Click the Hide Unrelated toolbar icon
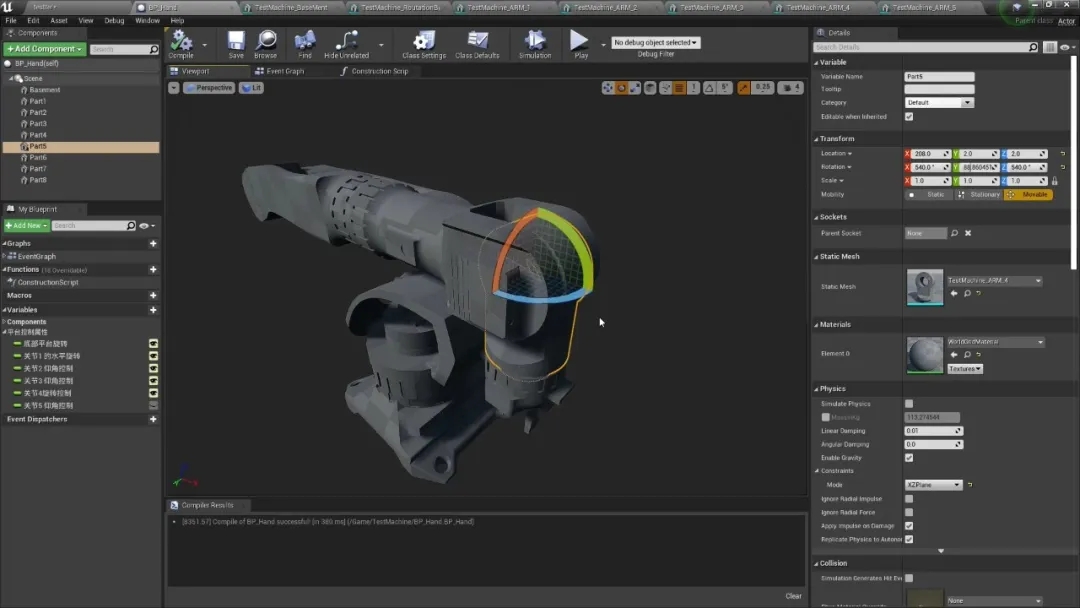This screenshot has height=608, width=1080. pos(346,41)
